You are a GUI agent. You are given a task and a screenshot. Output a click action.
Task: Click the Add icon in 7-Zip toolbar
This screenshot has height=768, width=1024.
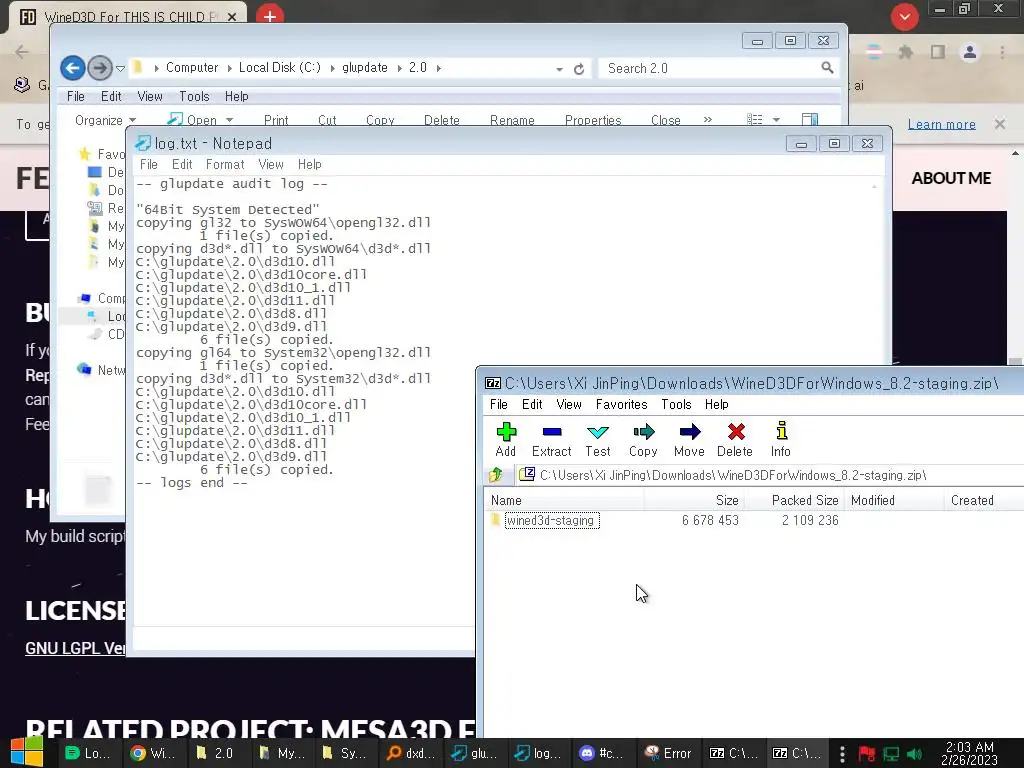point(505,432)
